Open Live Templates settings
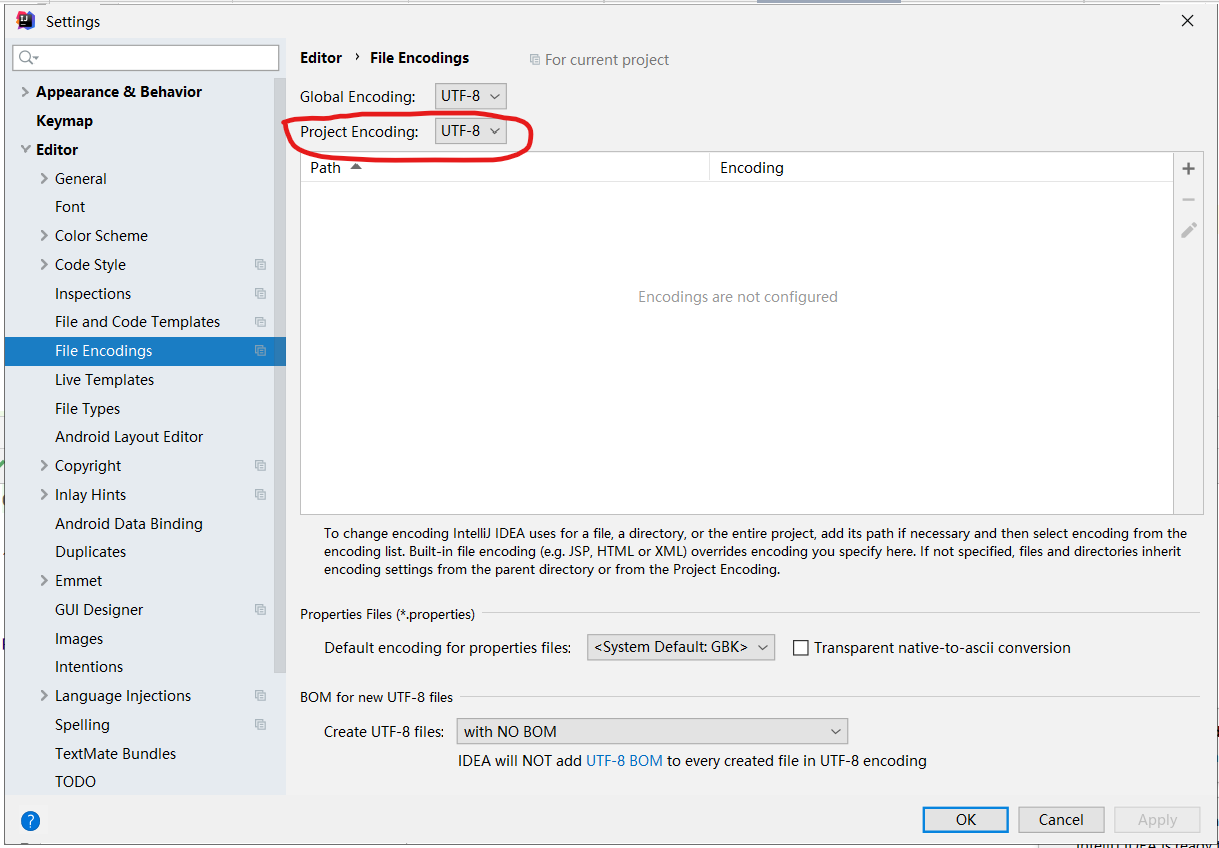 click(104, 380)
